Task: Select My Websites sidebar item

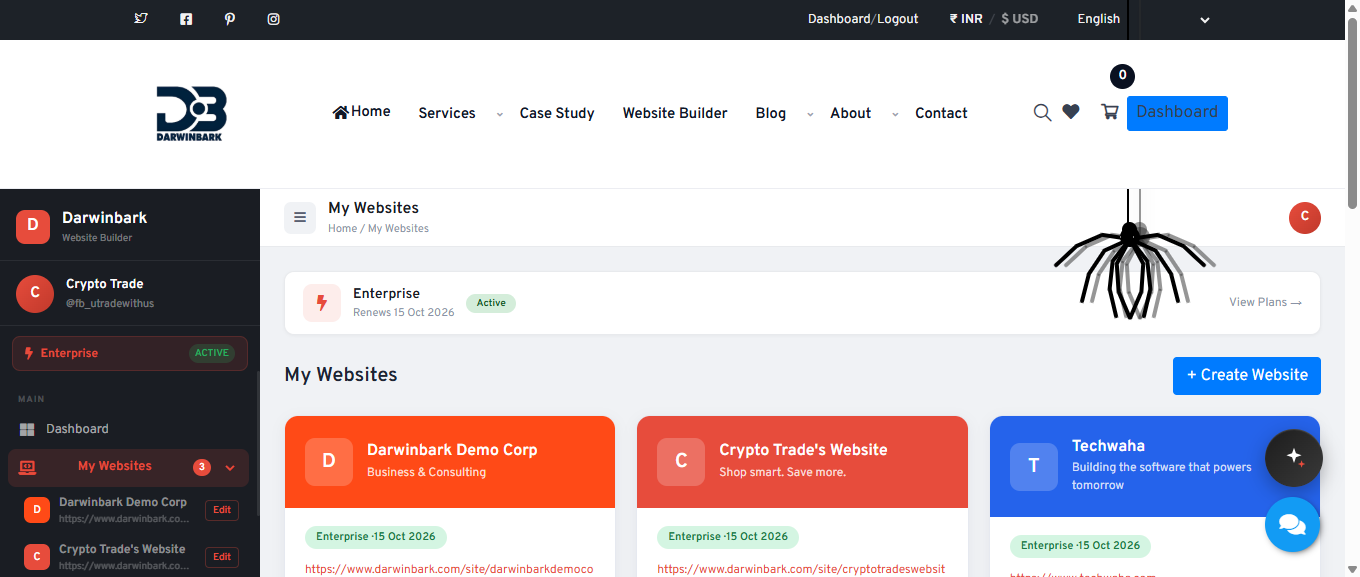Action: (x=128, y=467)
